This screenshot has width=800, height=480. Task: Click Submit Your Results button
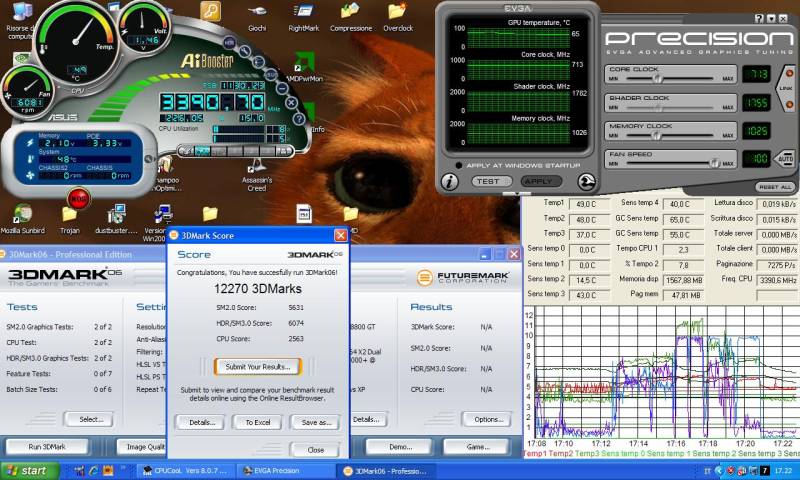click(x=258, y=367)
